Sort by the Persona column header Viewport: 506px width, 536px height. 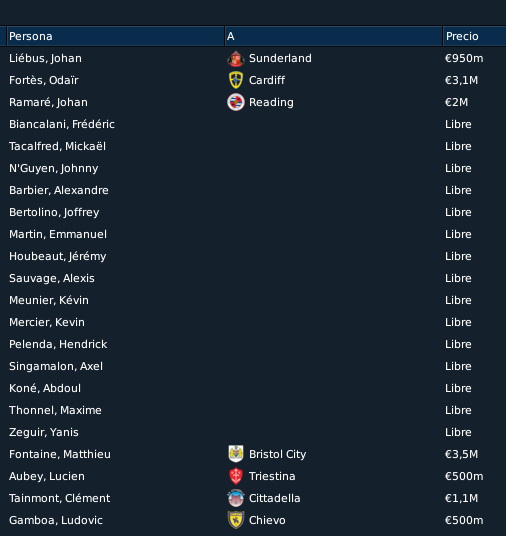pos(116,36)
